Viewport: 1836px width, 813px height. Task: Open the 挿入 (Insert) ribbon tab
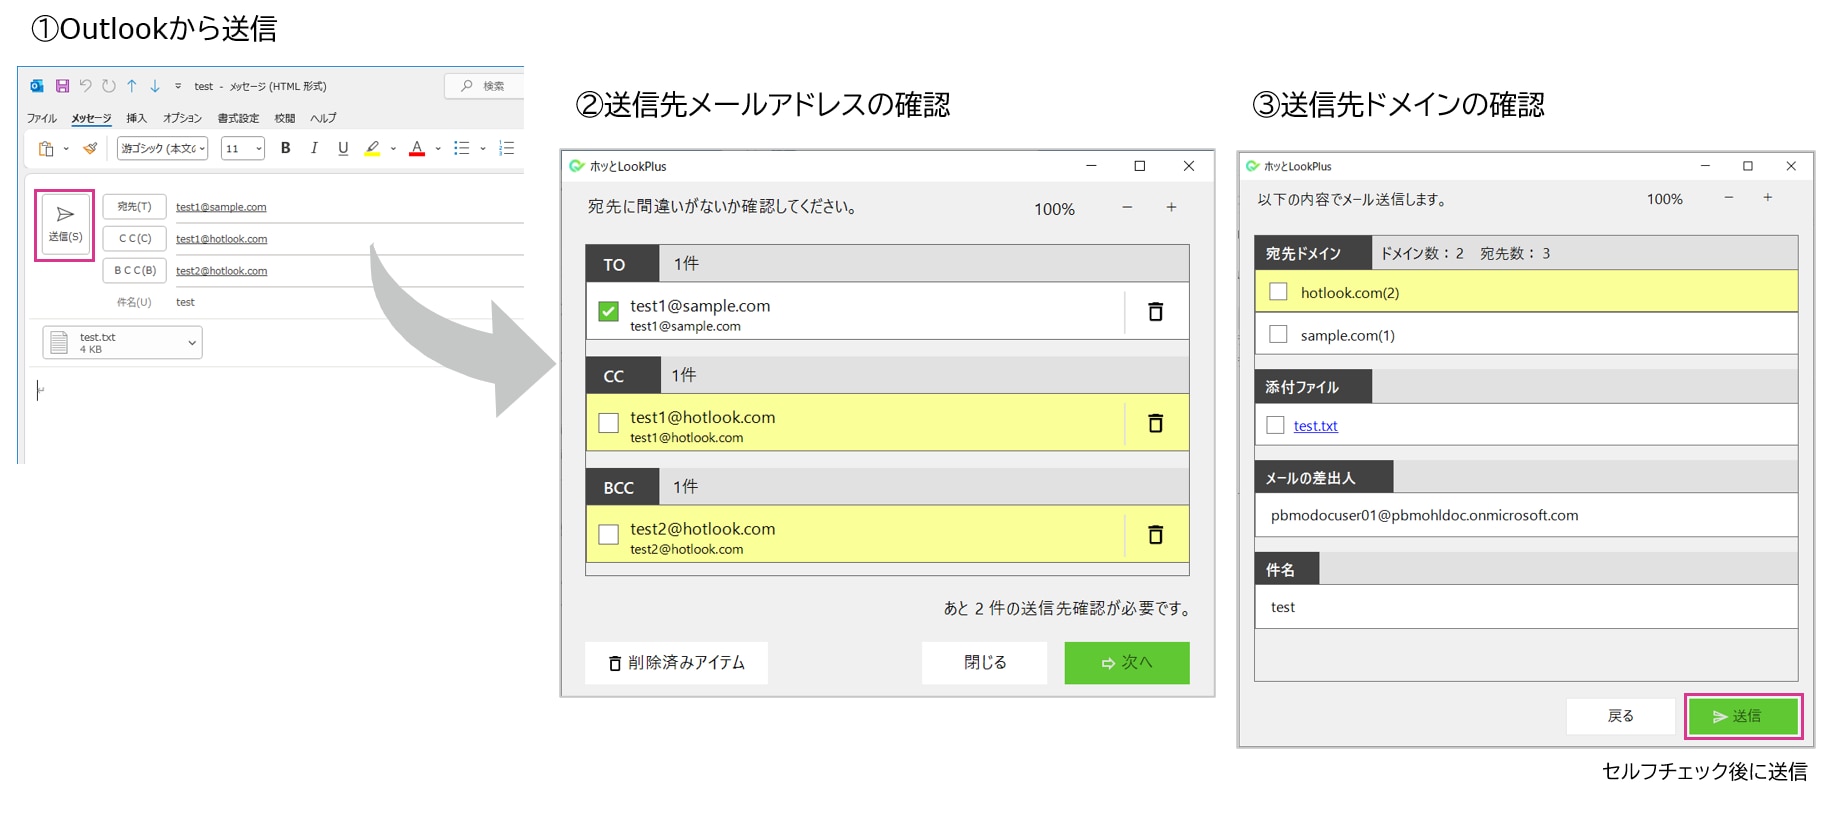tap(136, 118)
